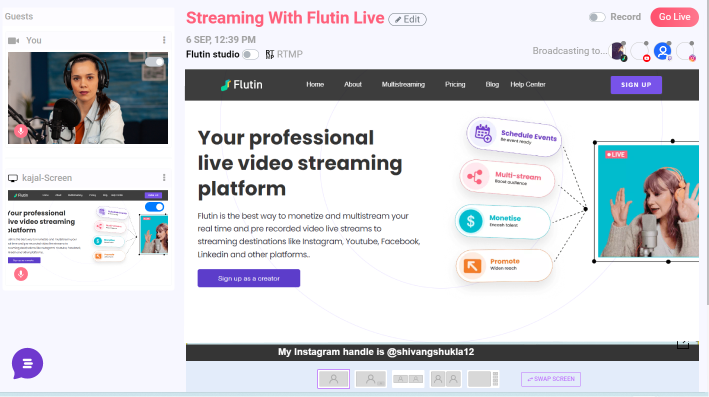Open options menu for You guest

[164, 40]
